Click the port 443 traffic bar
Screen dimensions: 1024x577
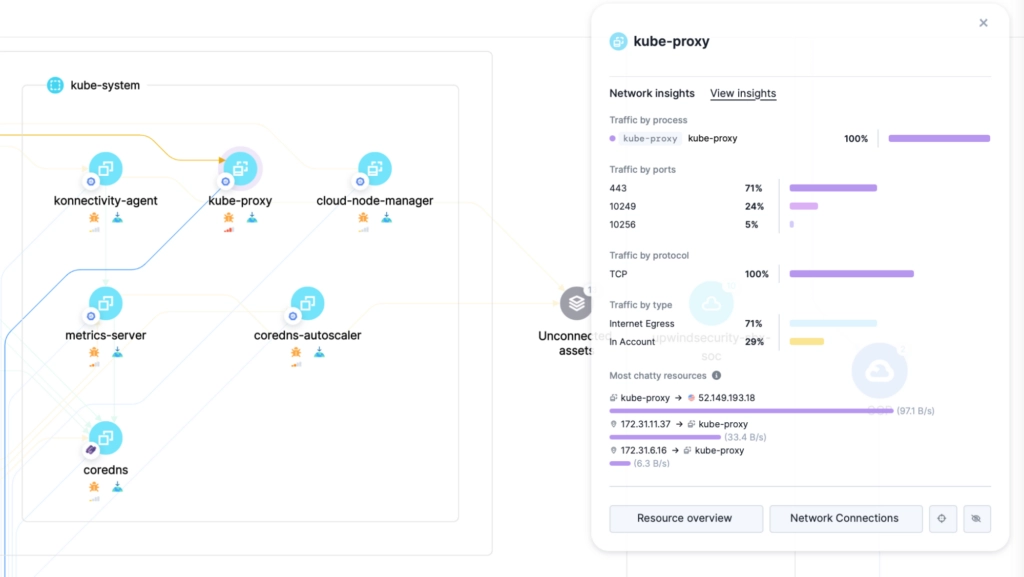tap(833, 188)
